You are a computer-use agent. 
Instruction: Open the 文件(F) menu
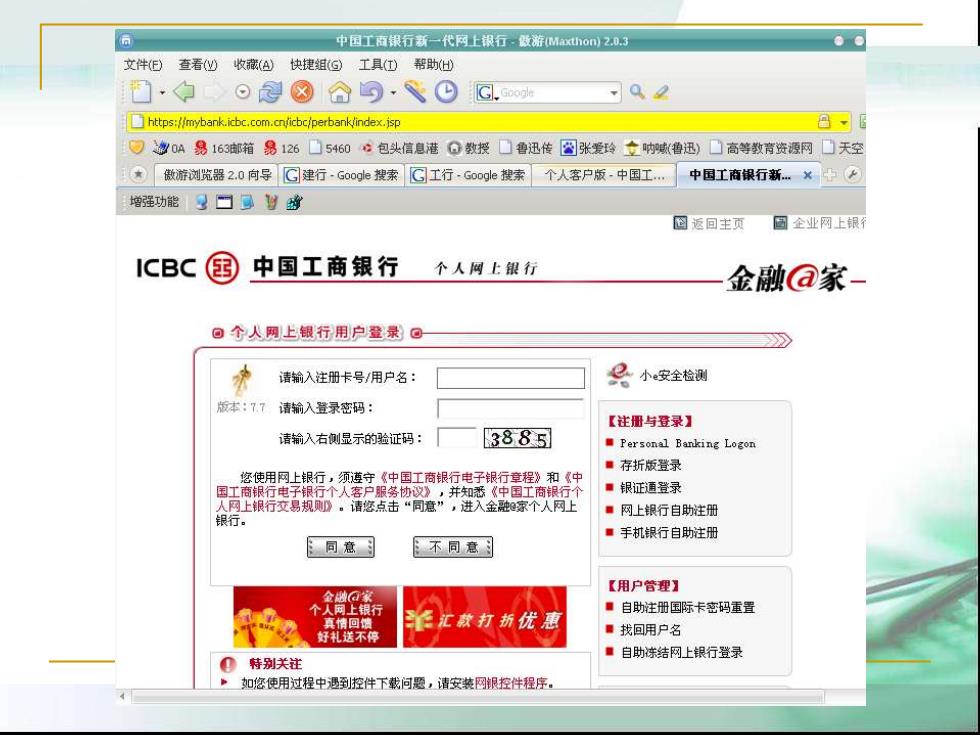coord(142,64)
